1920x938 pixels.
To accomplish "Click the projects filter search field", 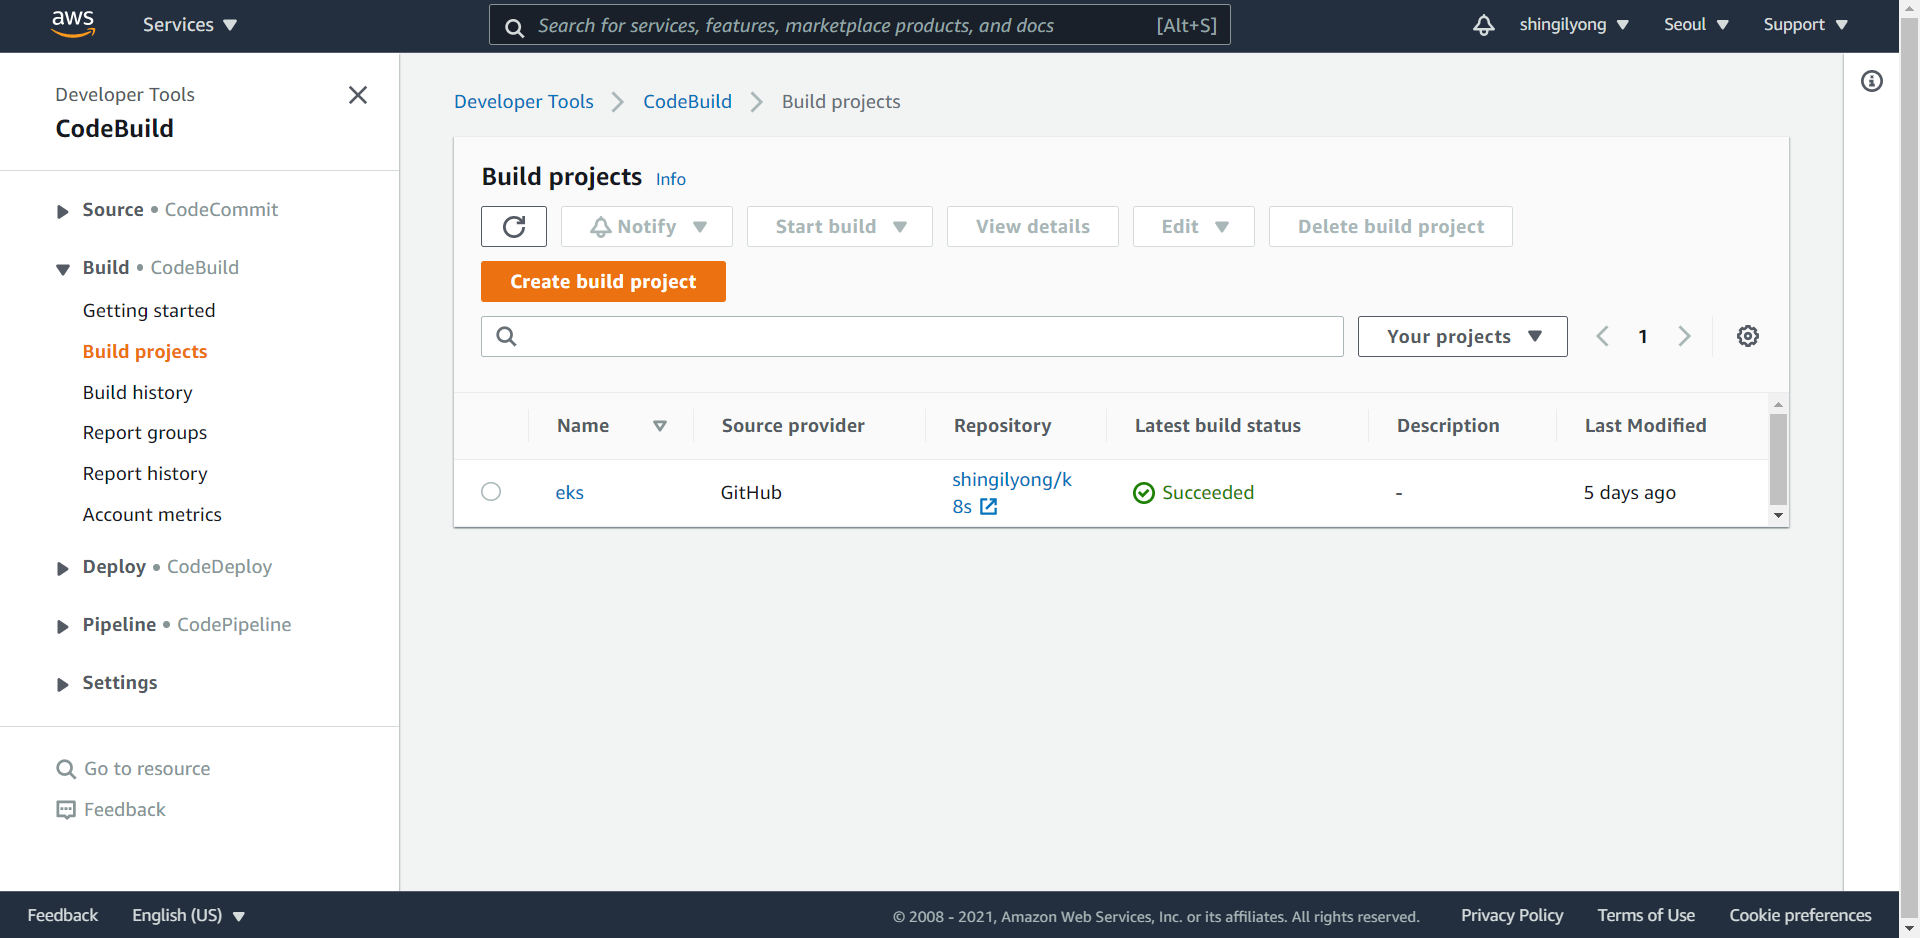I will click(x=912, y=337).
